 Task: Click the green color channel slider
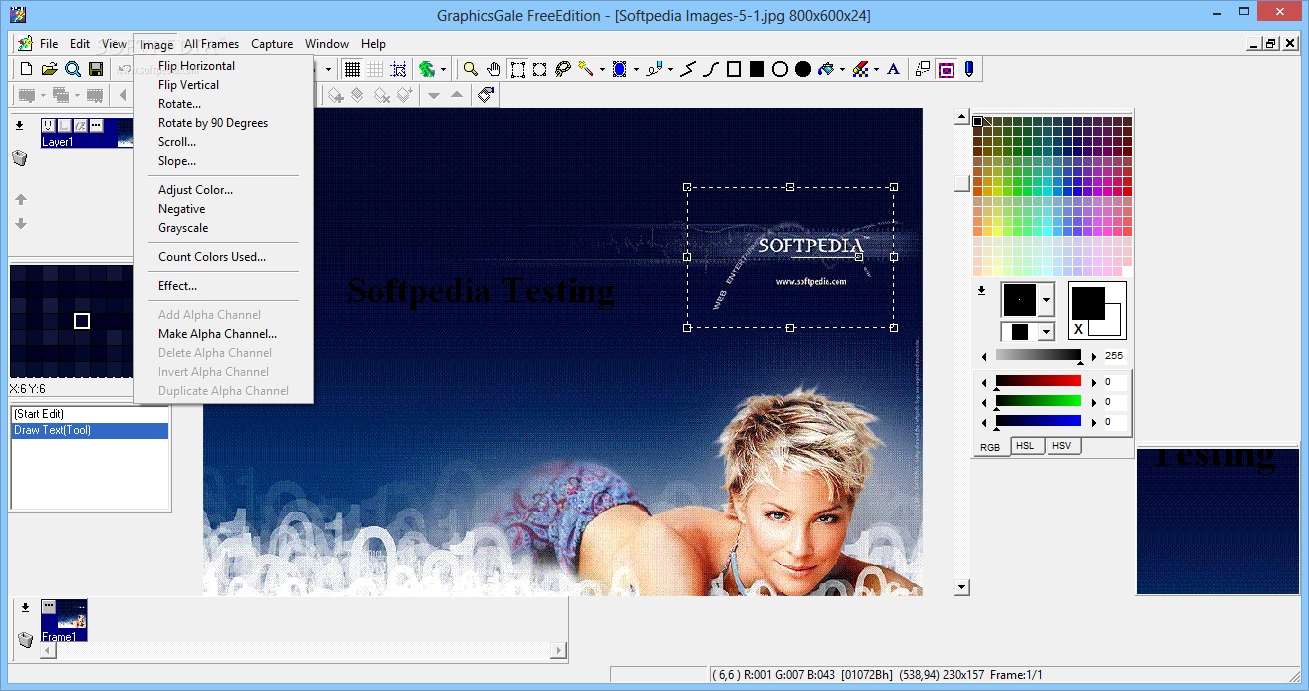[1038, 402]
